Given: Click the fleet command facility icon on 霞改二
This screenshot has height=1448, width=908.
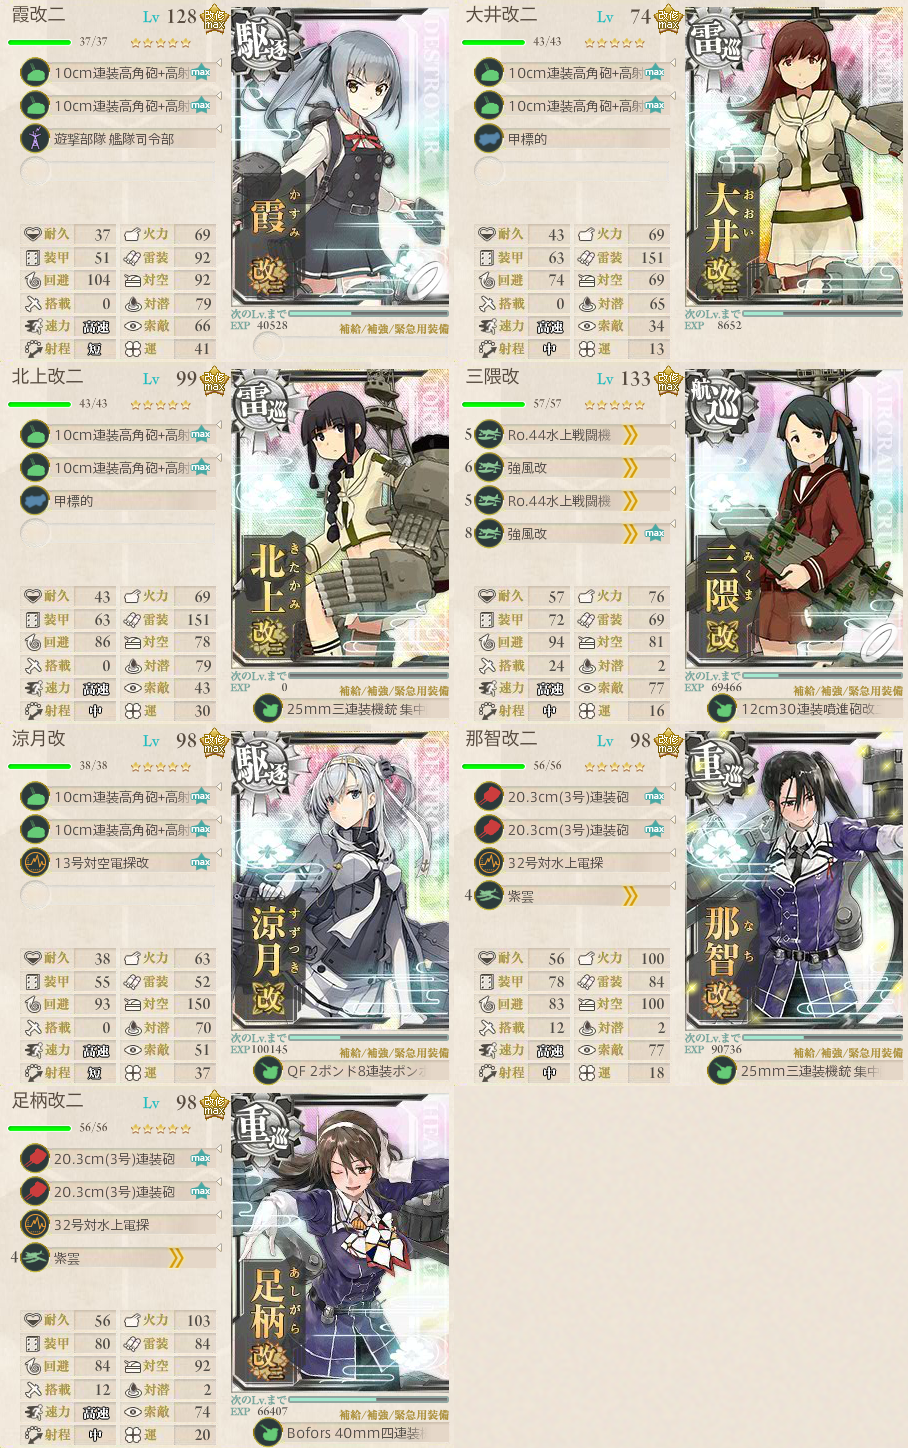Looking at the screenshot, I should (35, 139).
